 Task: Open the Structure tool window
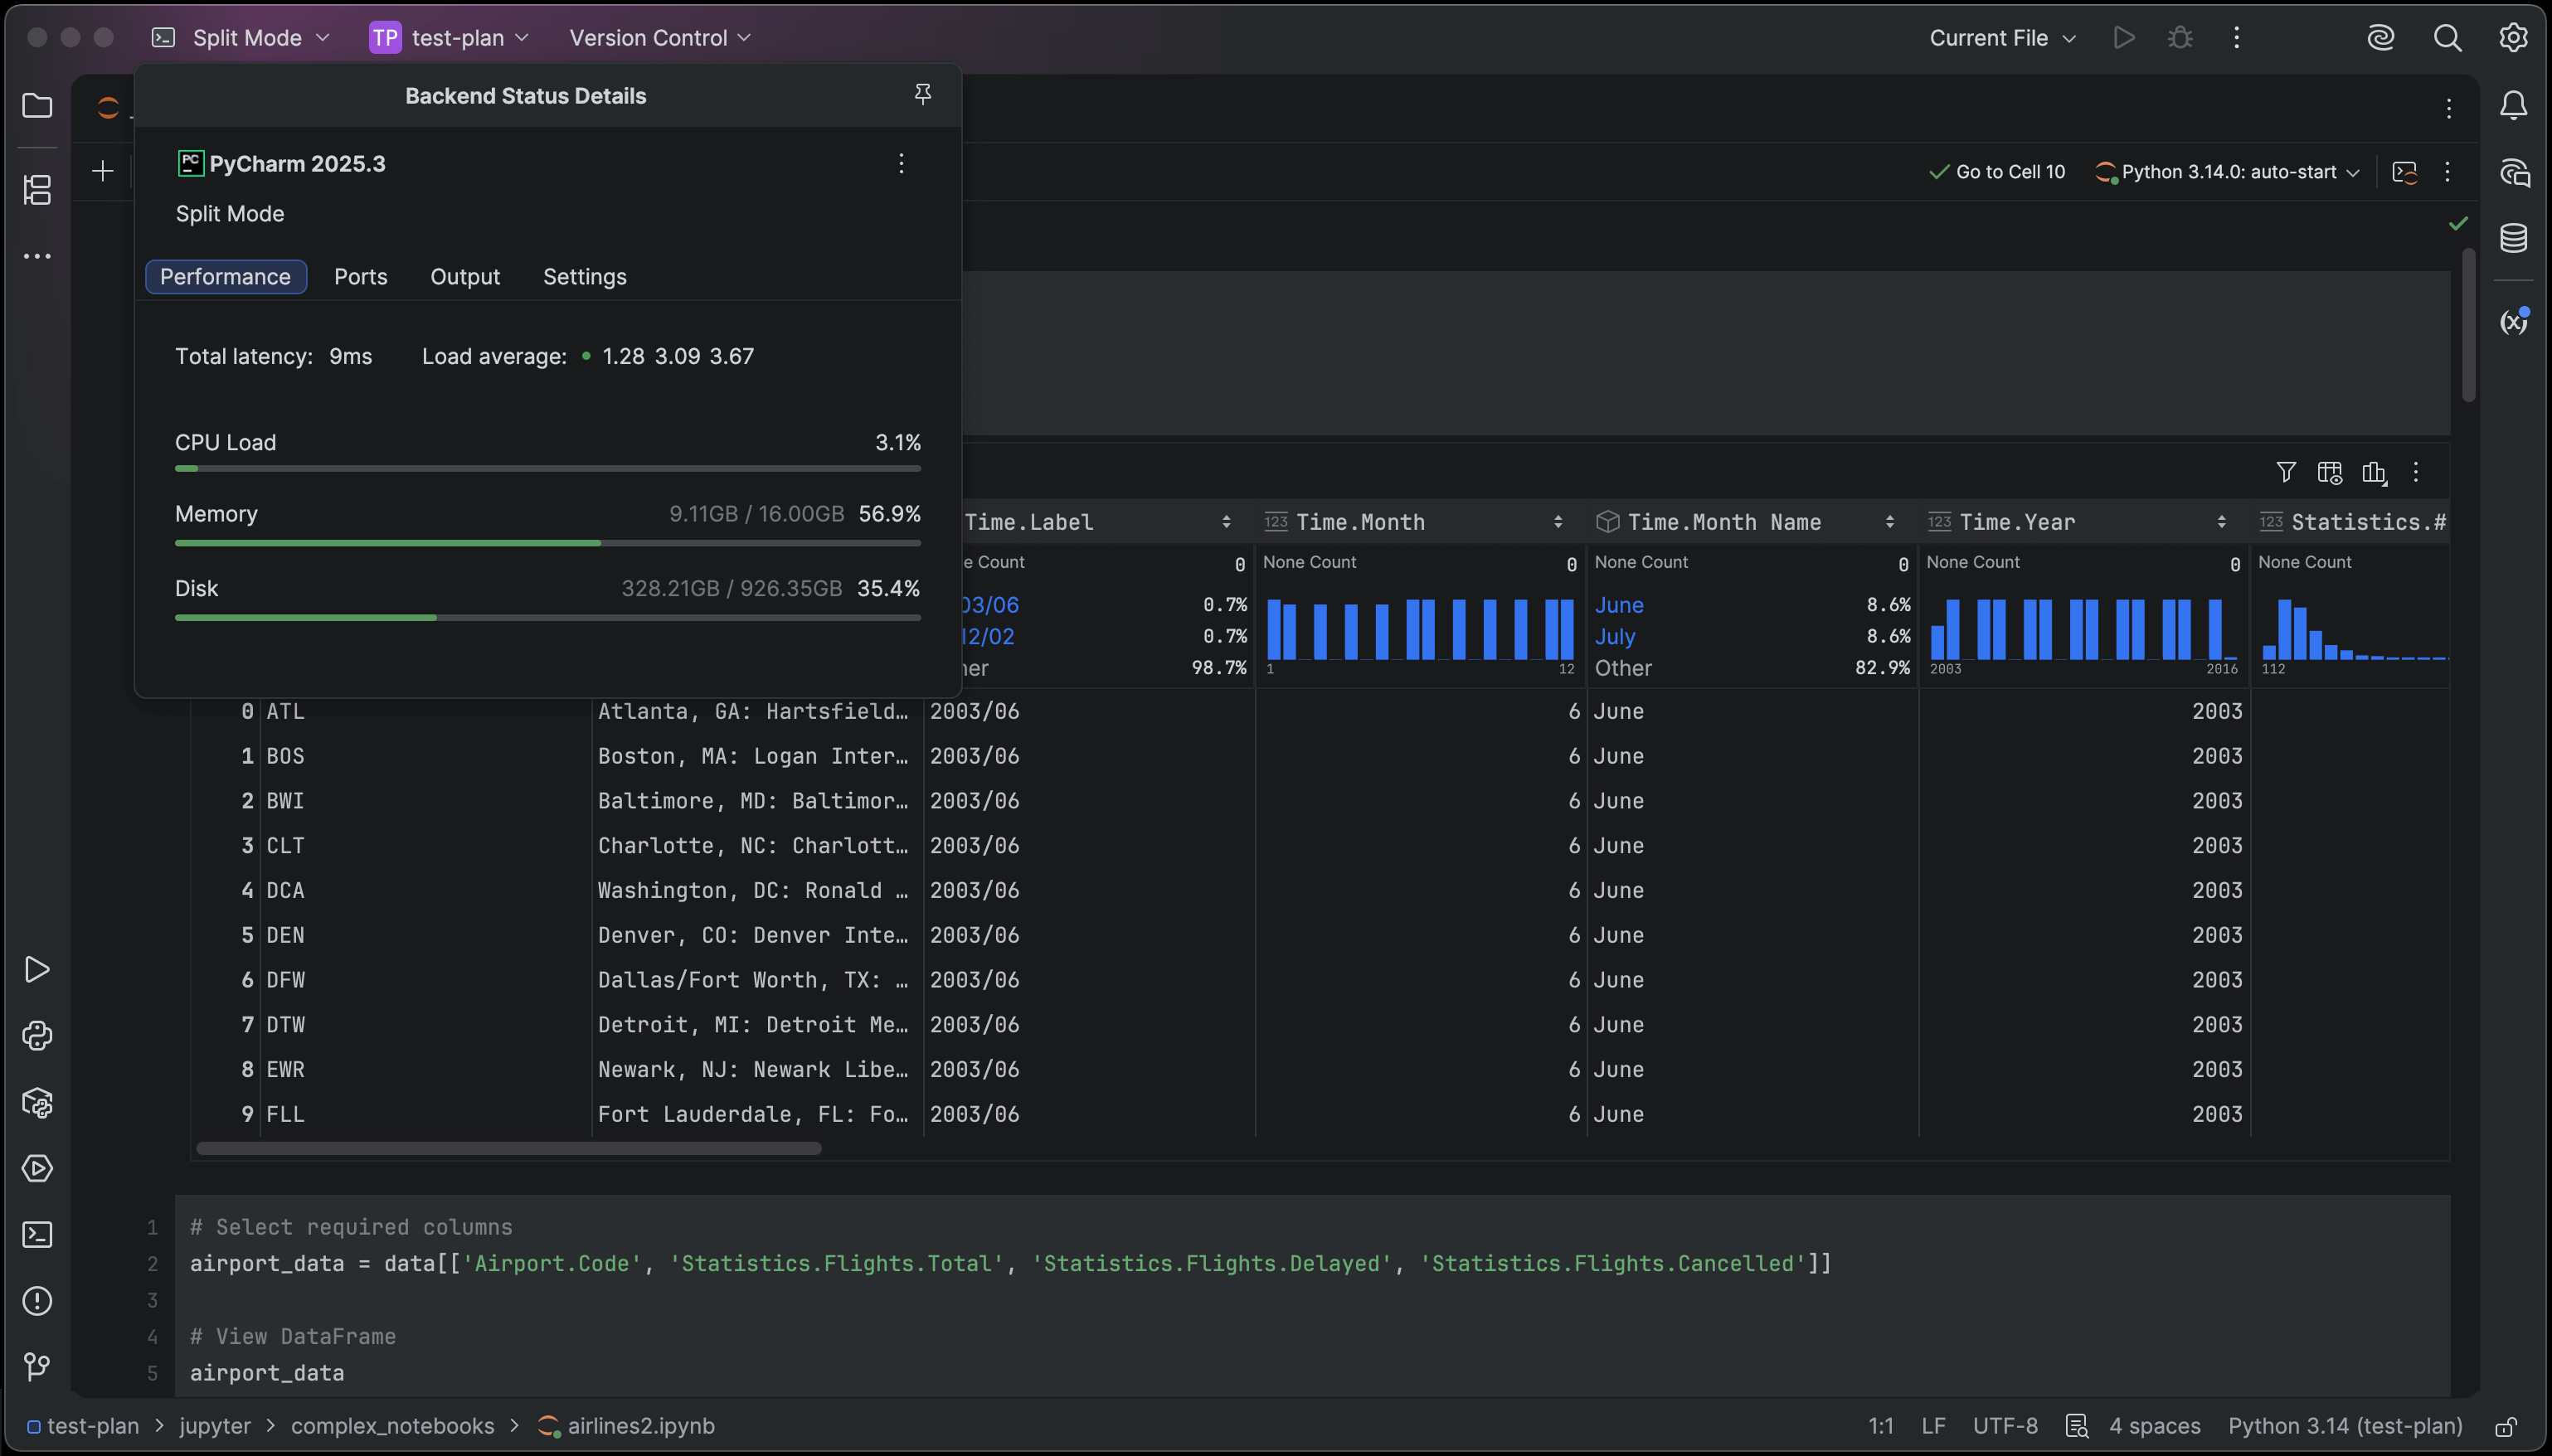[x=37, y=189]
